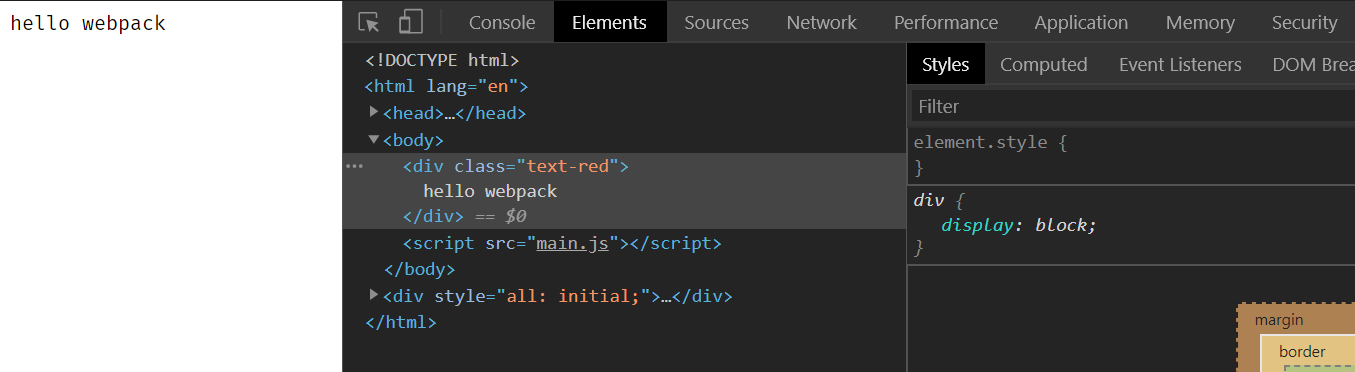This screenshot has width=1355, height=372.
Task: Follow the main.js script link
Action: click(572, 243)
